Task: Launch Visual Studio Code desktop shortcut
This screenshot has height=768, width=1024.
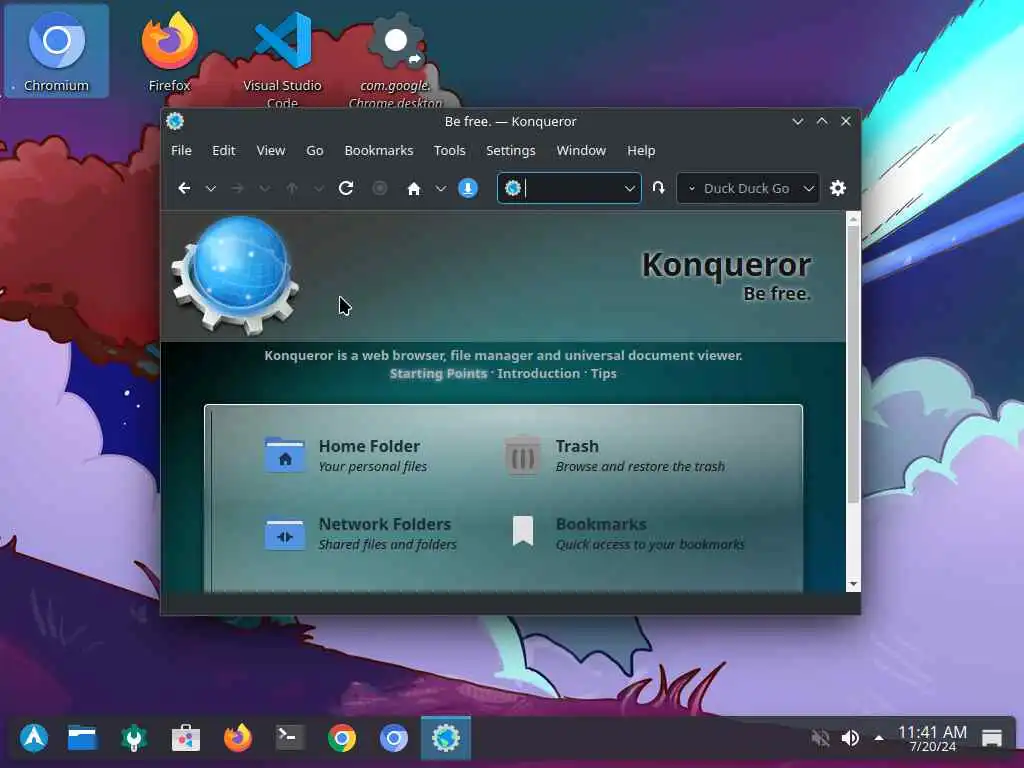Action: pyautogui.click(x=282, y=57)
